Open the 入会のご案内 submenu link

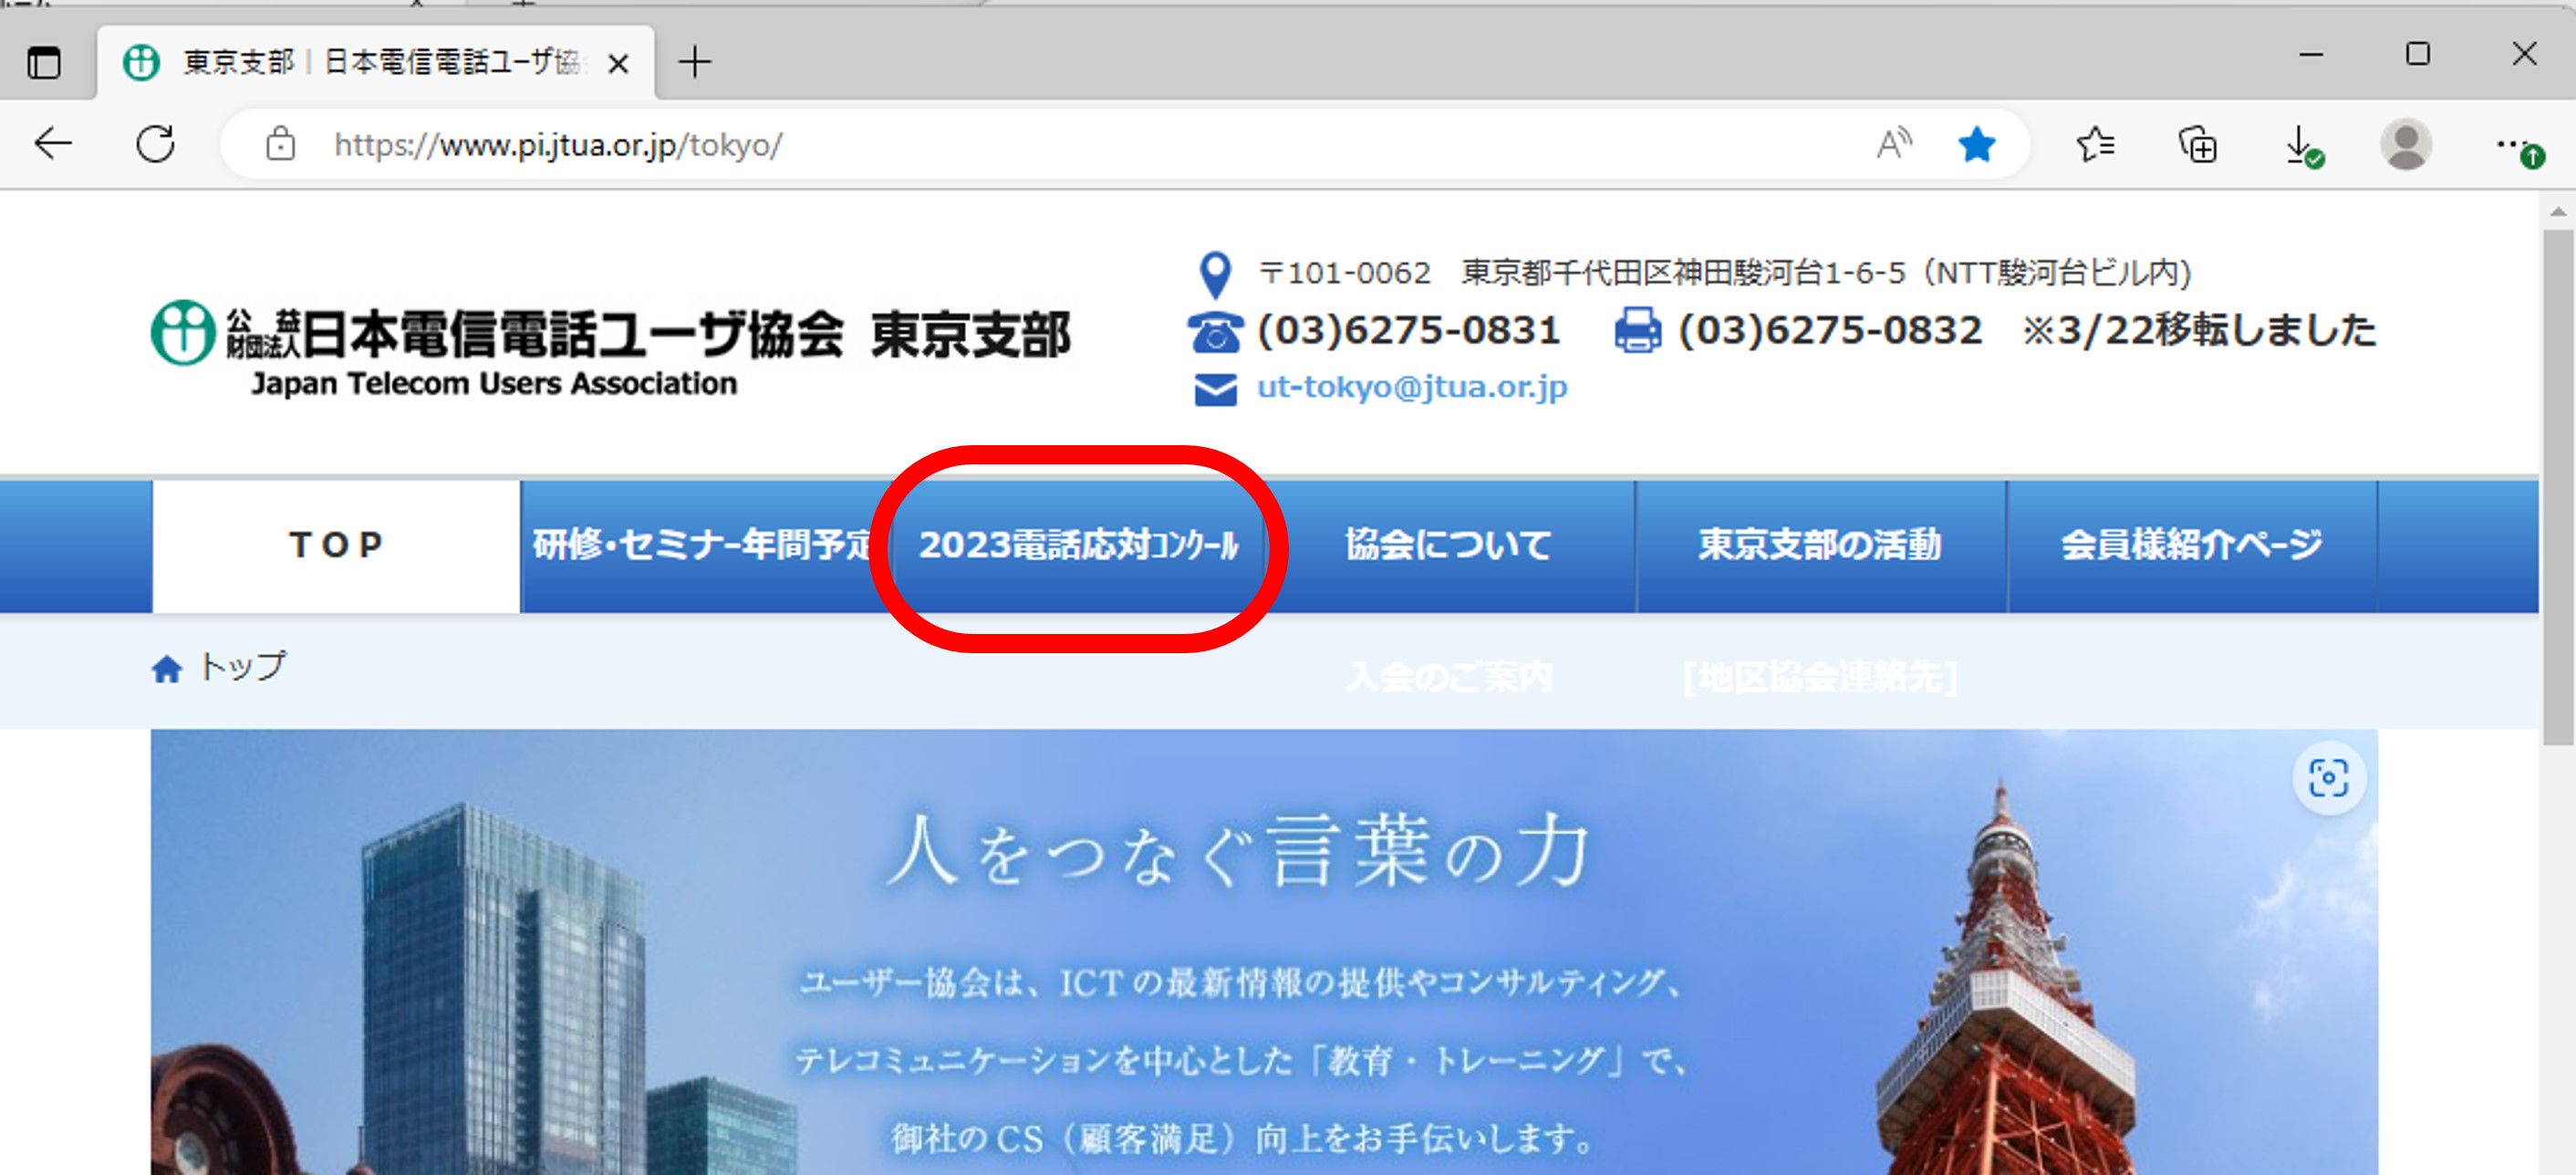[1449, 678]
